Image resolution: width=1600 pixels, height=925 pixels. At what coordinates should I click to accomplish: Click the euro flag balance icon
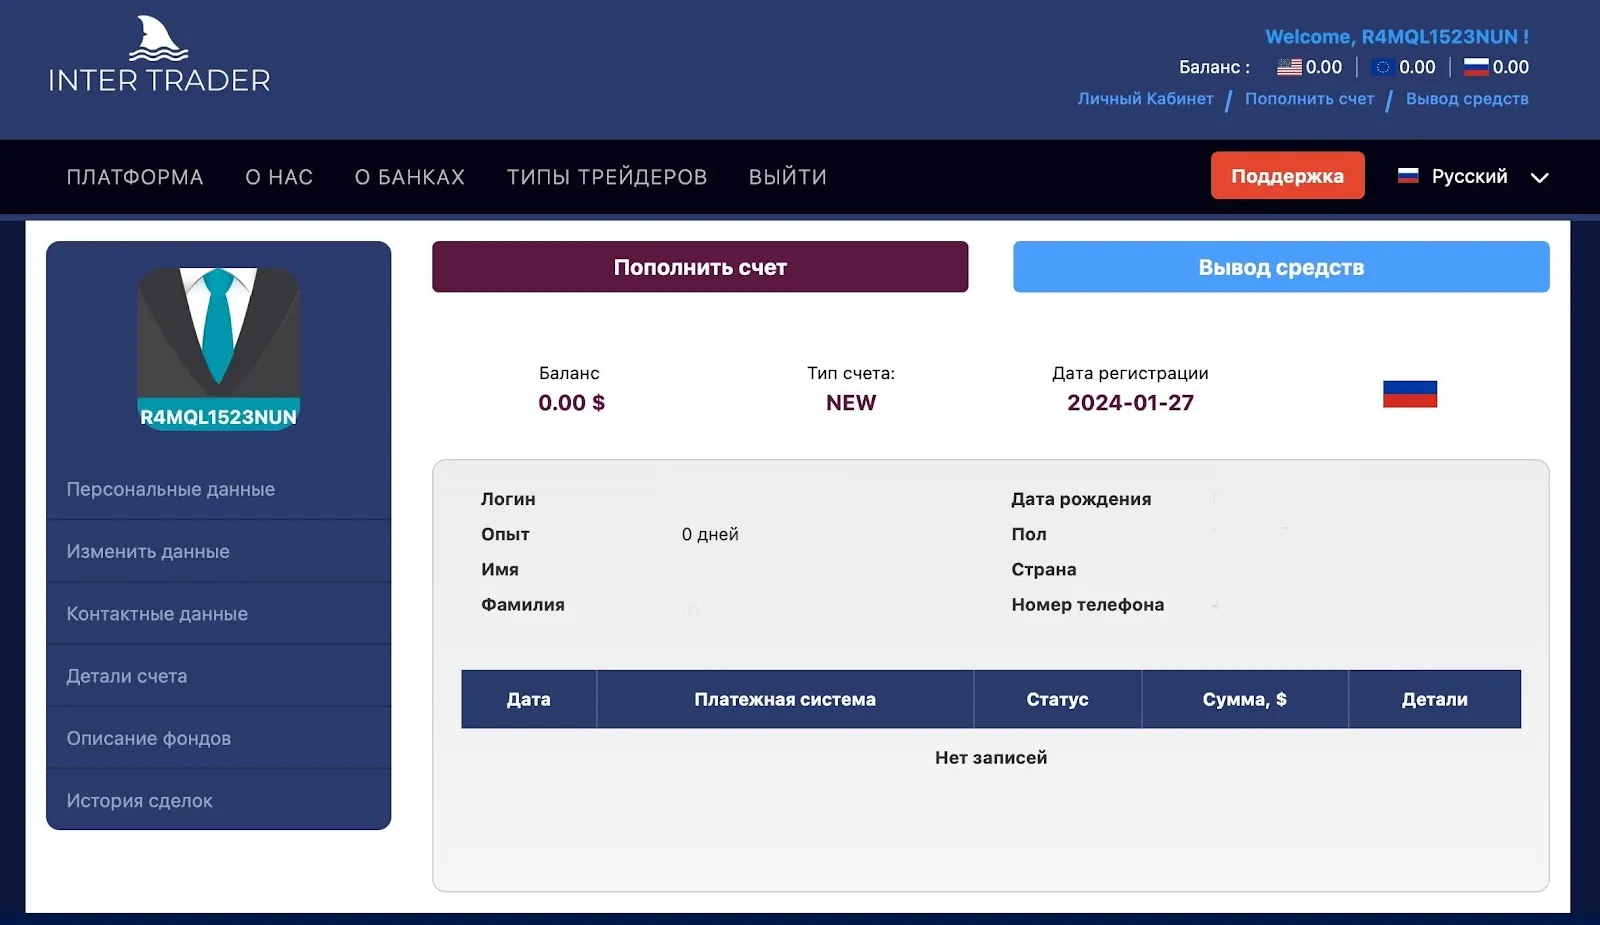point(1382,67)
